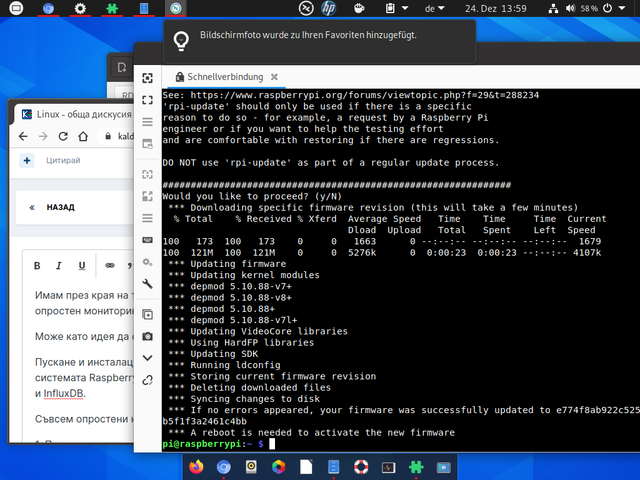The image size is (640, 480).
Task: Switch tab pages via Remmina sidebar icon
Action: 147,144
